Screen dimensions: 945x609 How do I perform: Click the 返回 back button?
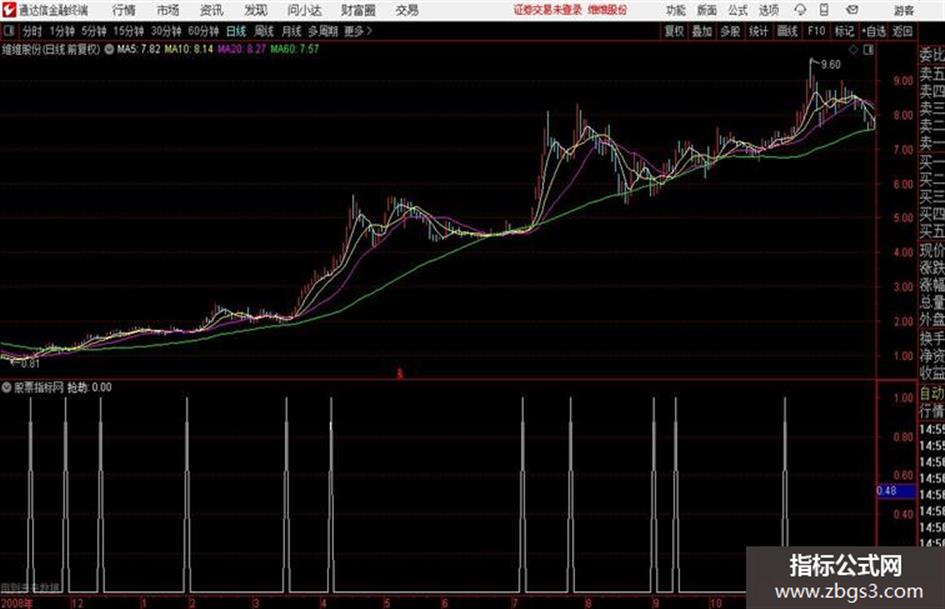point(902,31)
